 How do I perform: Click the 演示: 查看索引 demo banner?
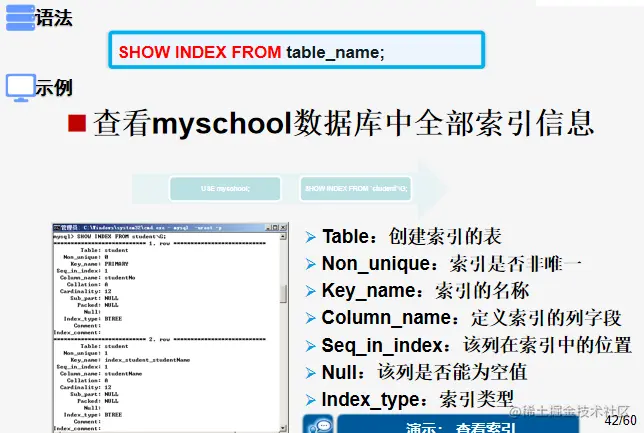[458, 424]
